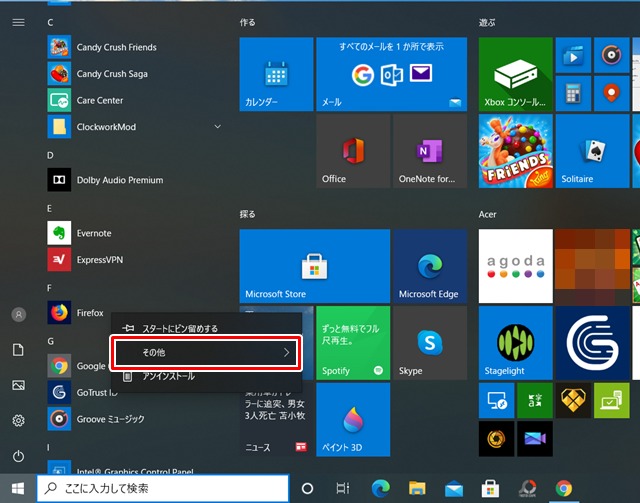
Task: Open the GoTrust large tile
Action: [592, 343]
